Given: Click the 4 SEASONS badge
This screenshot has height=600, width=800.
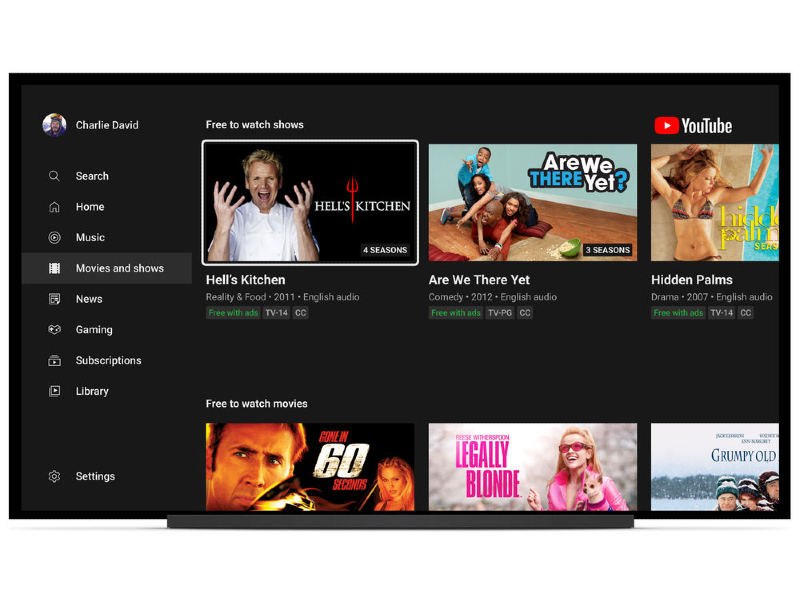Looking at the screenshot, I should tap(385, 250).
